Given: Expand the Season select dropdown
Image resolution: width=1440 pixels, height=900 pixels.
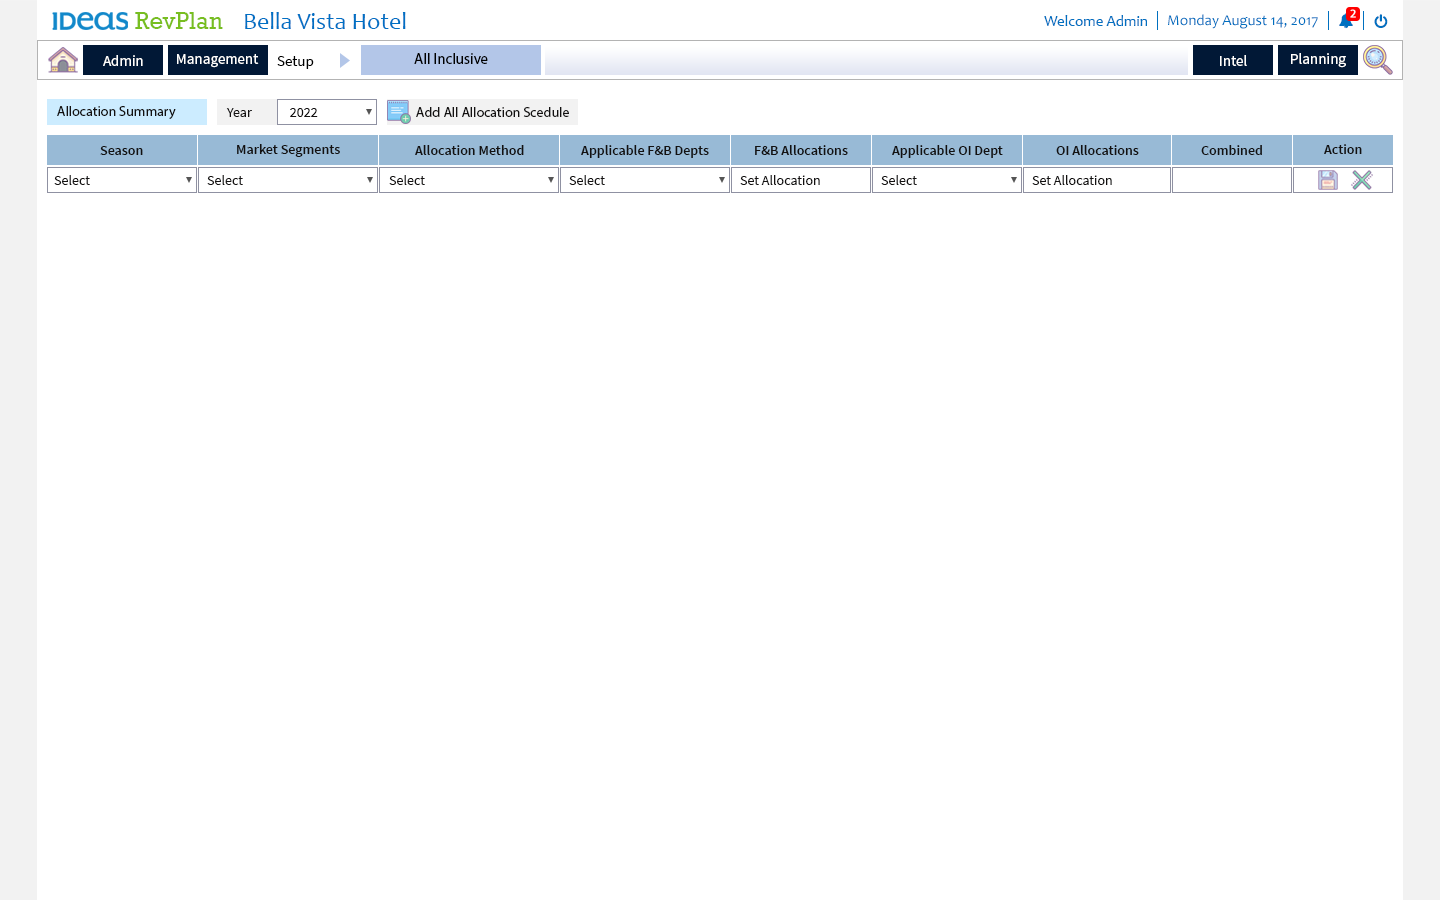Looking at the screenshot, I should pos(122,180).
